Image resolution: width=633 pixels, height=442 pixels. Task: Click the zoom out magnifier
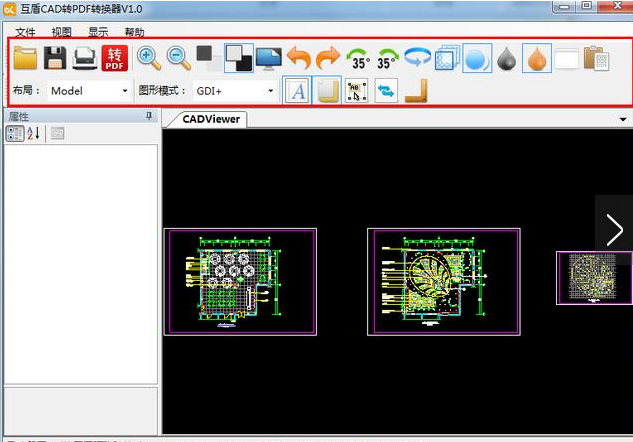pyautogui.click(x=179, y=59)
